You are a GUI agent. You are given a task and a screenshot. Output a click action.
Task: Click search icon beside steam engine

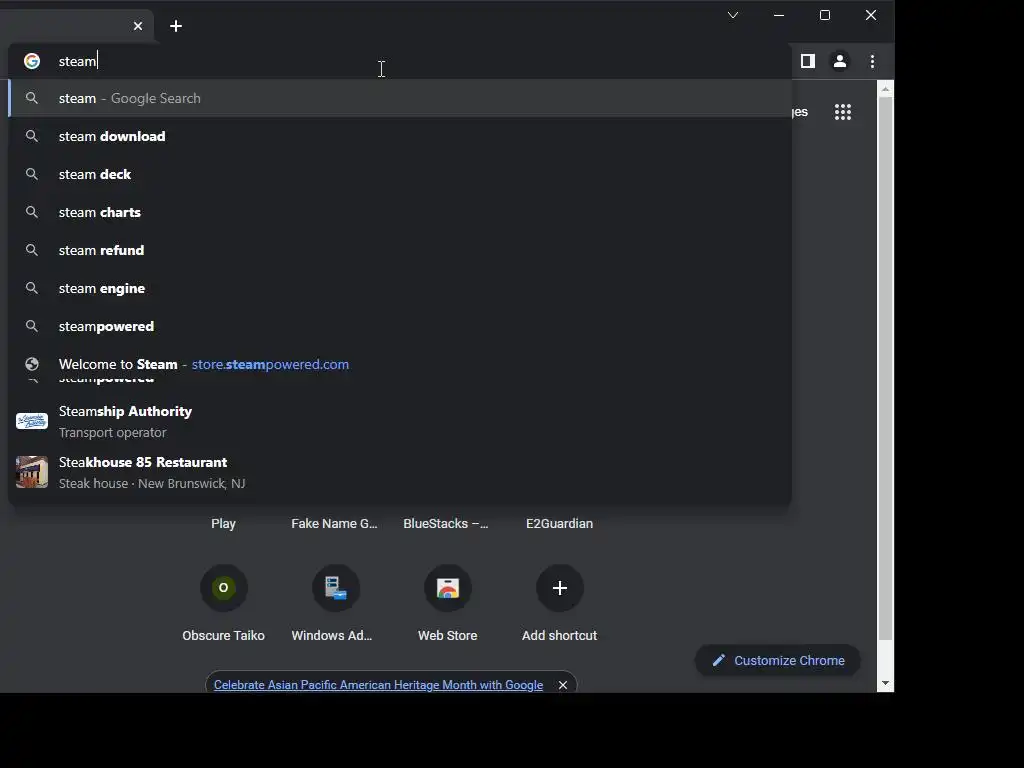[31, 287]
